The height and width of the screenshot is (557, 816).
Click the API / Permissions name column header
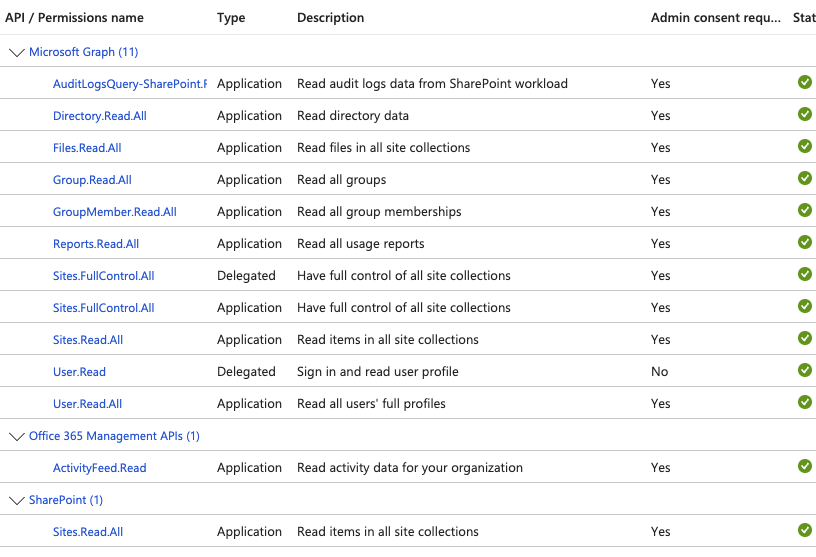(74, 18)
